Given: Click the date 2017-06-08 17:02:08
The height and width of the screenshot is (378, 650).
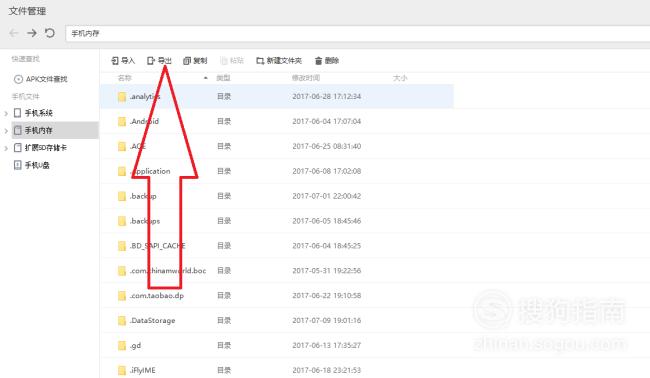Looking at the screenshot, I should [327, 171].
